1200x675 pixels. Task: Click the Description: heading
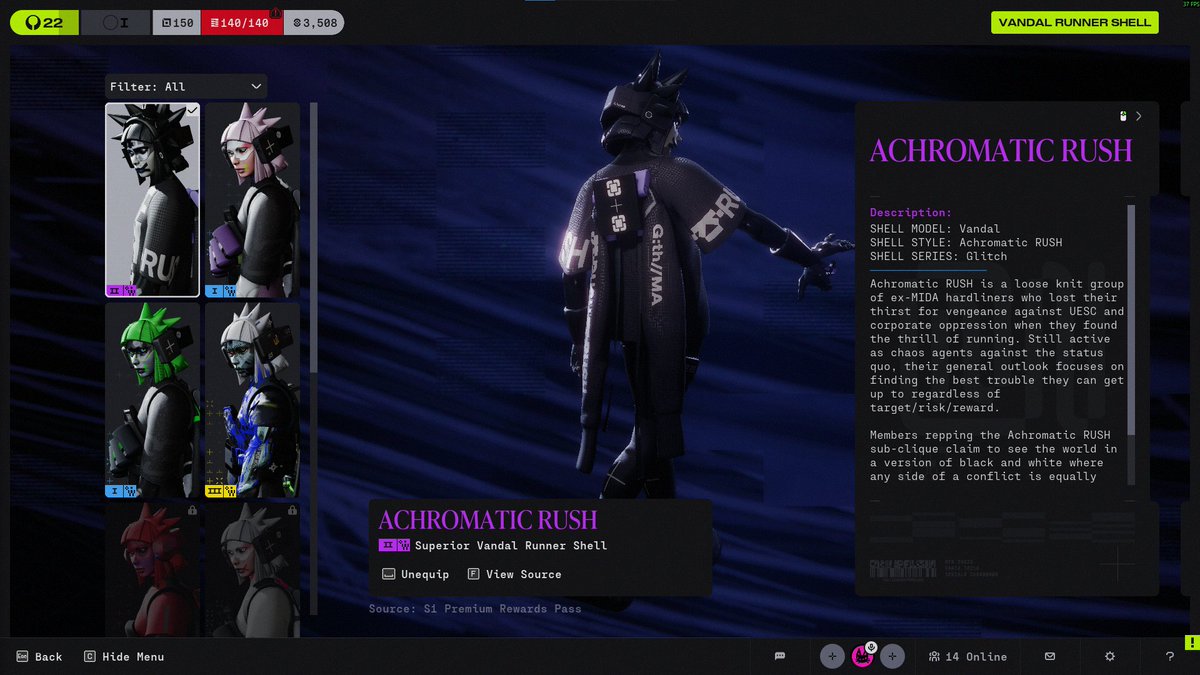coord(911,212)
